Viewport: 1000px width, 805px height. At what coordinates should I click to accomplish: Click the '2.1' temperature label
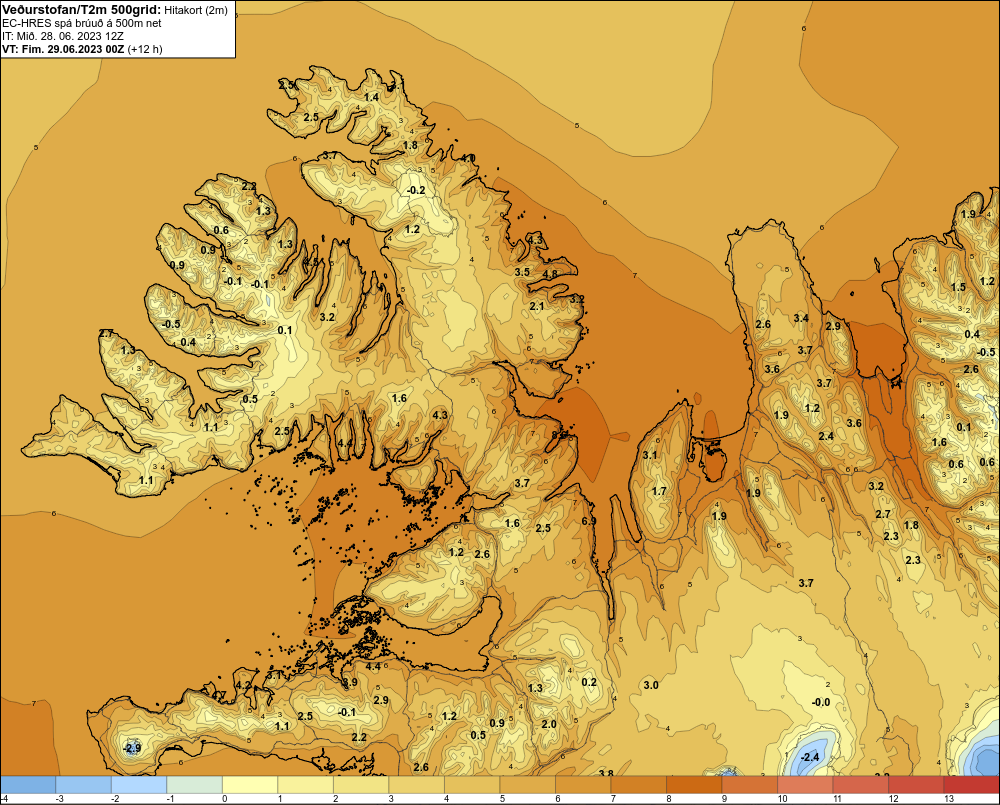[537, 307]
